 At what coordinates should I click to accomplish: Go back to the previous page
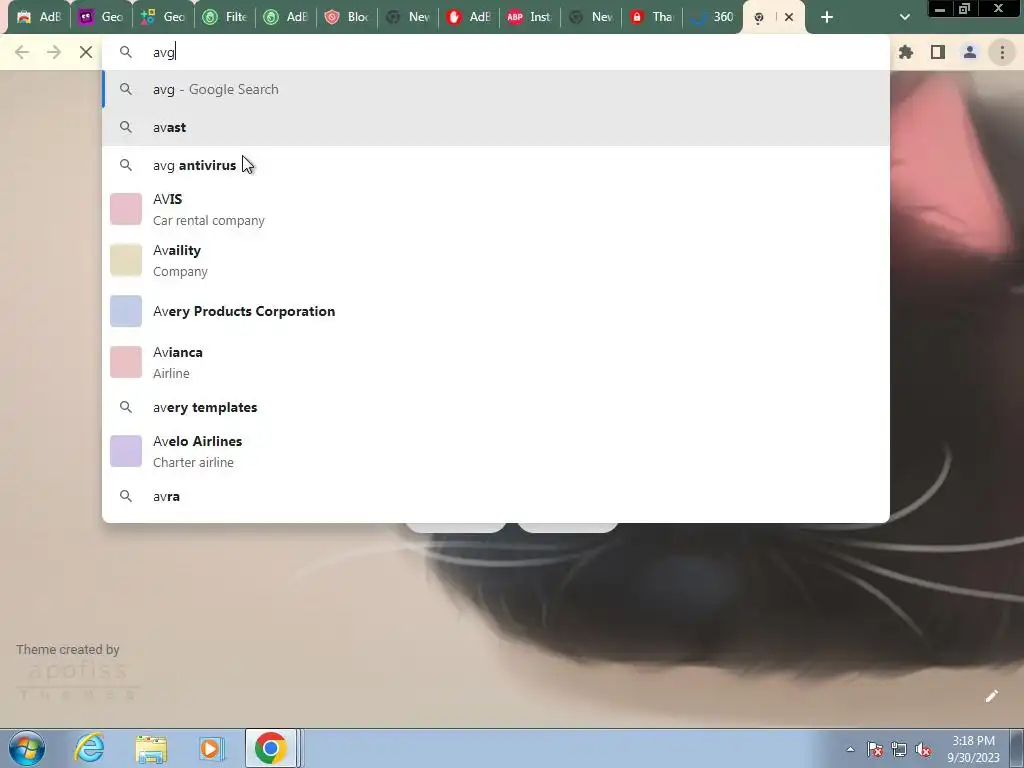click(x=22, y=52)
